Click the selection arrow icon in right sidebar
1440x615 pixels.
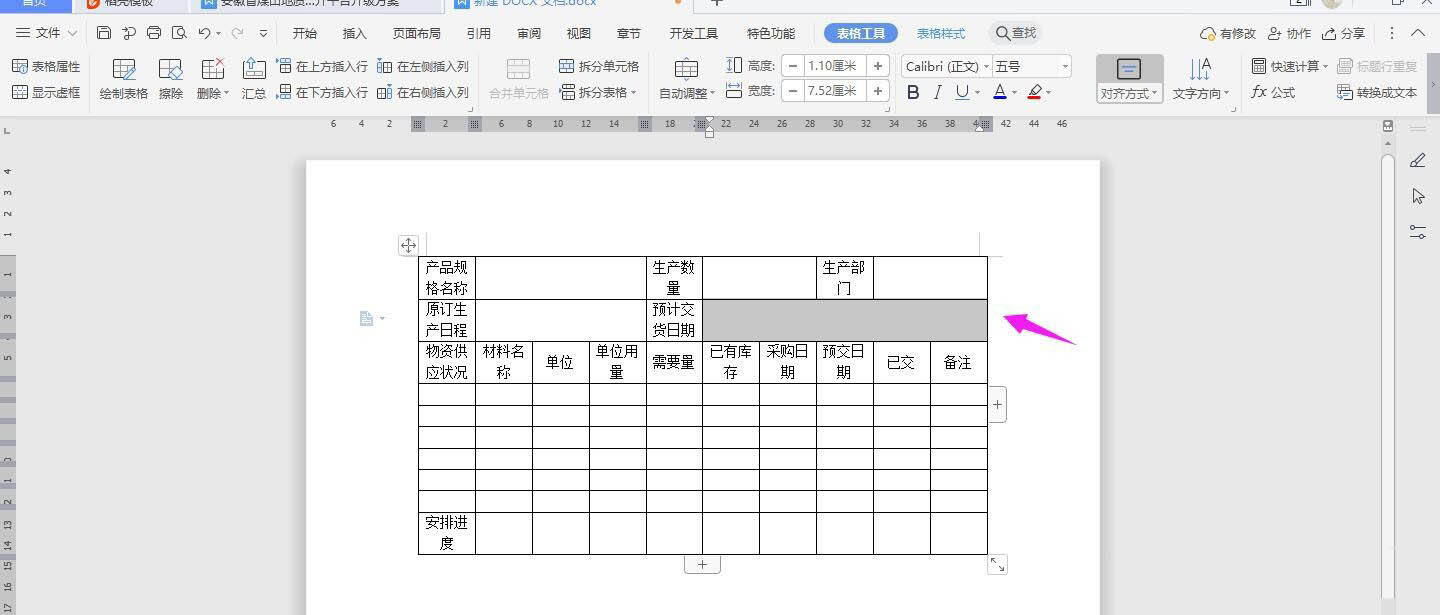click(x=1418, y=196)
